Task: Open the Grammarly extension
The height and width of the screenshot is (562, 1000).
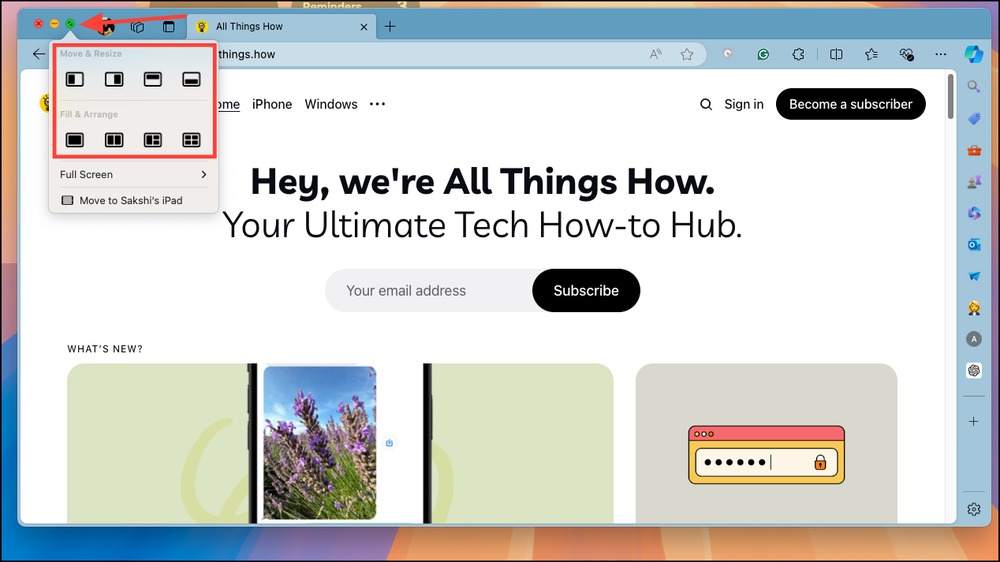Action: [763, 54]
